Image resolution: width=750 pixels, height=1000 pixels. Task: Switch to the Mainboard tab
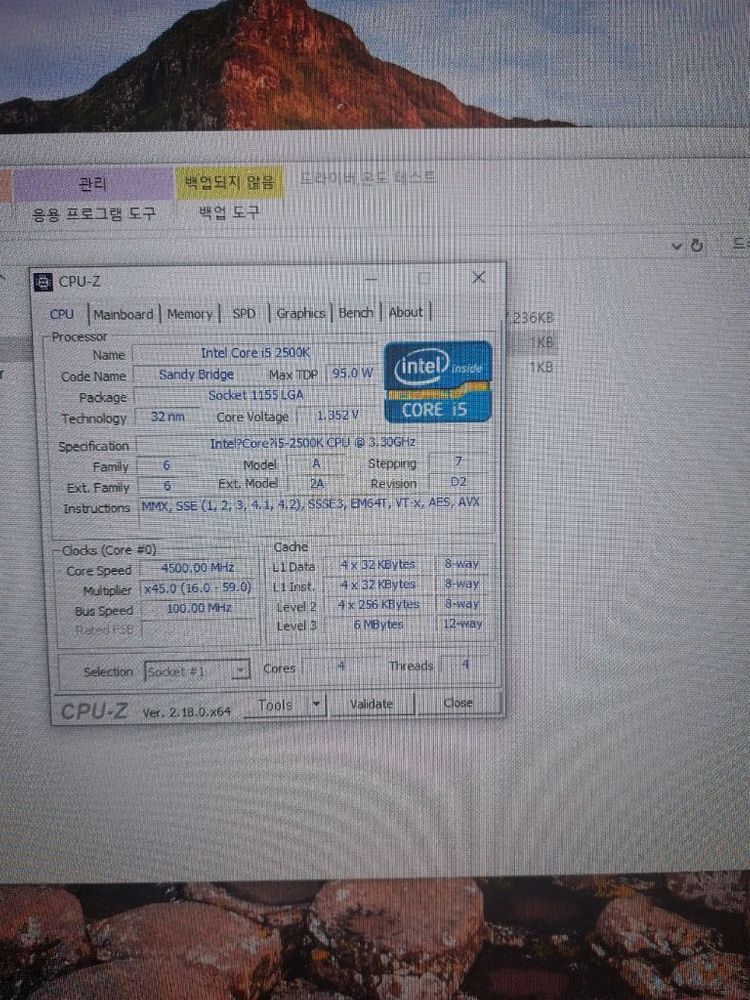pos(123,314)
